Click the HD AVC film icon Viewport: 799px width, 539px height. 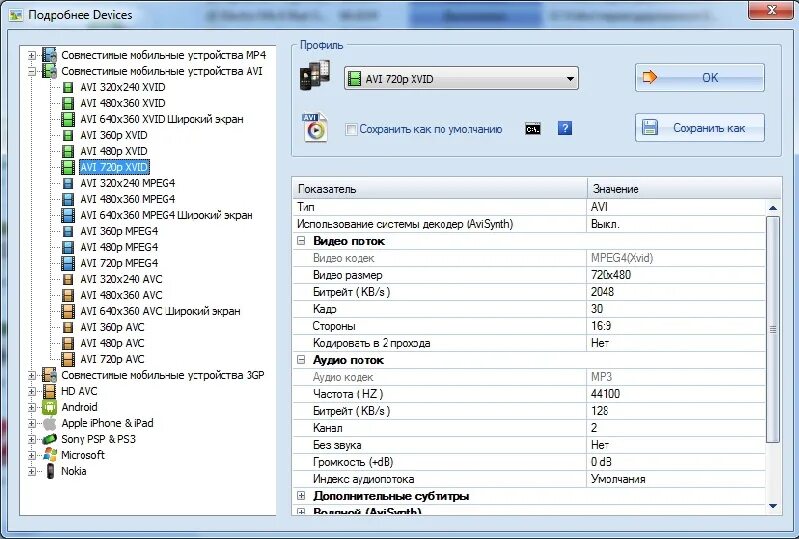pos(49,391)
